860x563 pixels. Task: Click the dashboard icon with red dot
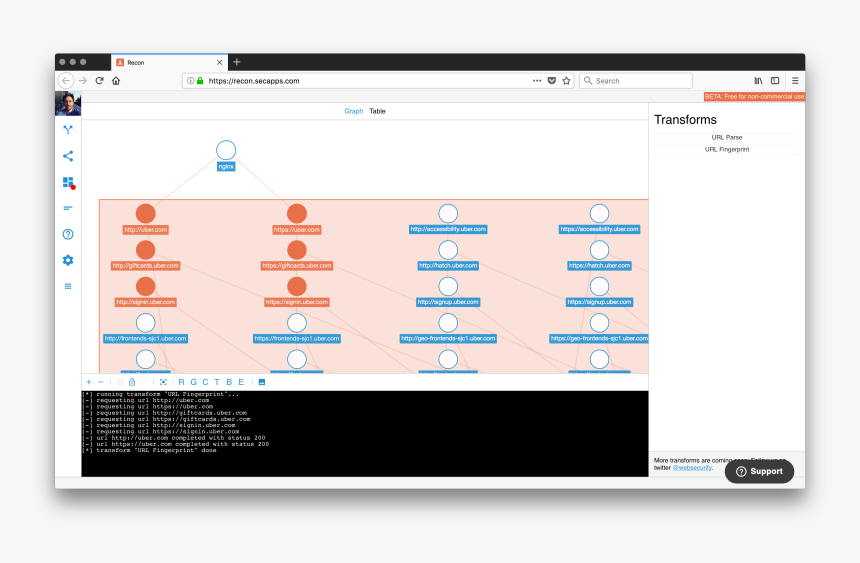tap(68, 182)
